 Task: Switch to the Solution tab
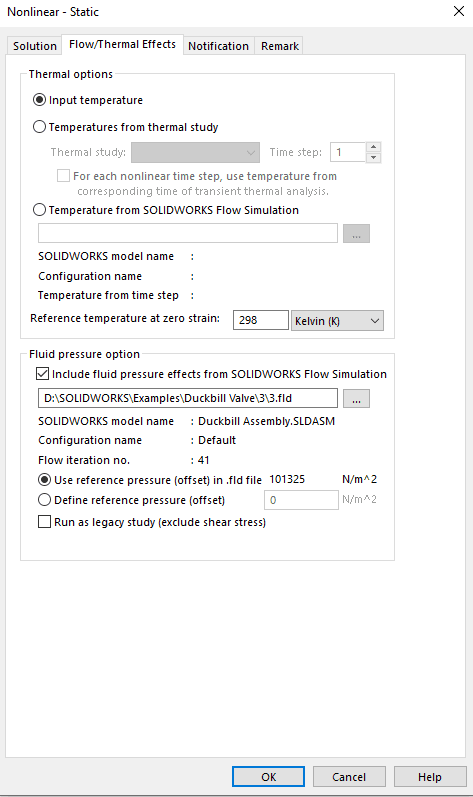coord(35,46)
